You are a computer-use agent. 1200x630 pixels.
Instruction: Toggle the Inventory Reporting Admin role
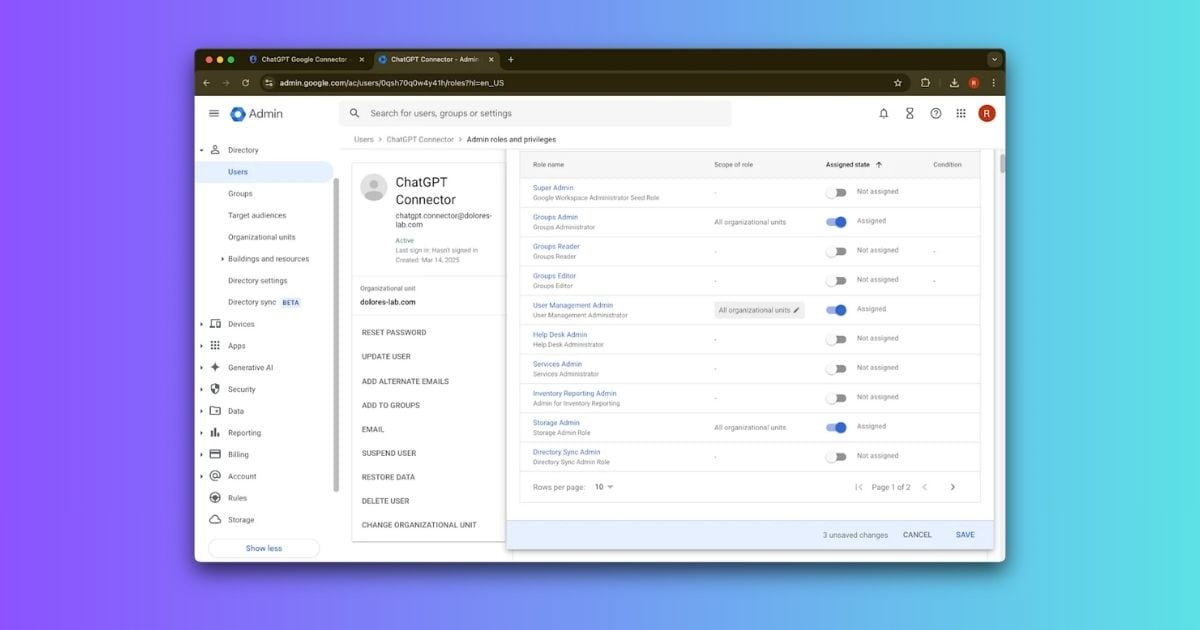(x=836, y=398)
